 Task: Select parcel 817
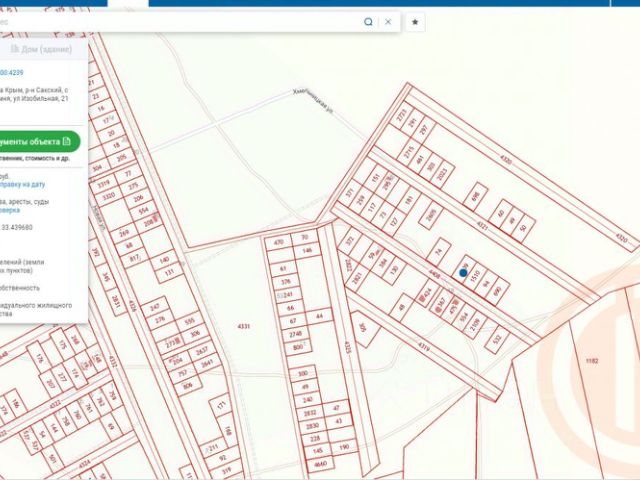135,259
